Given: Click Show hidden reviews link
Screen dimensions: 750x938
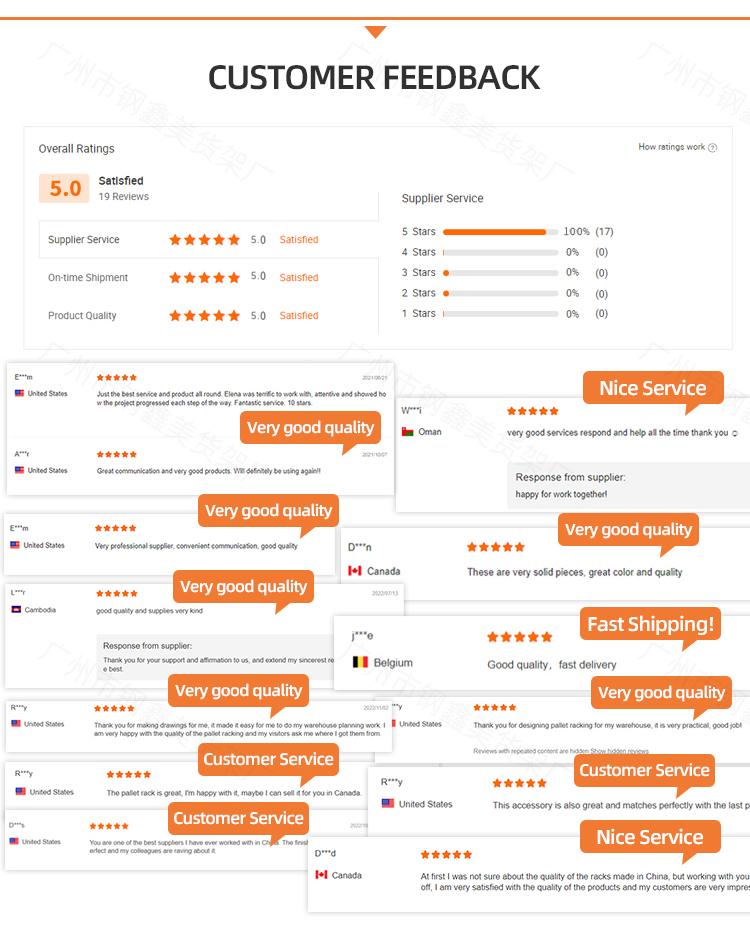Looking at the screenshot, I should coord(619,751).
